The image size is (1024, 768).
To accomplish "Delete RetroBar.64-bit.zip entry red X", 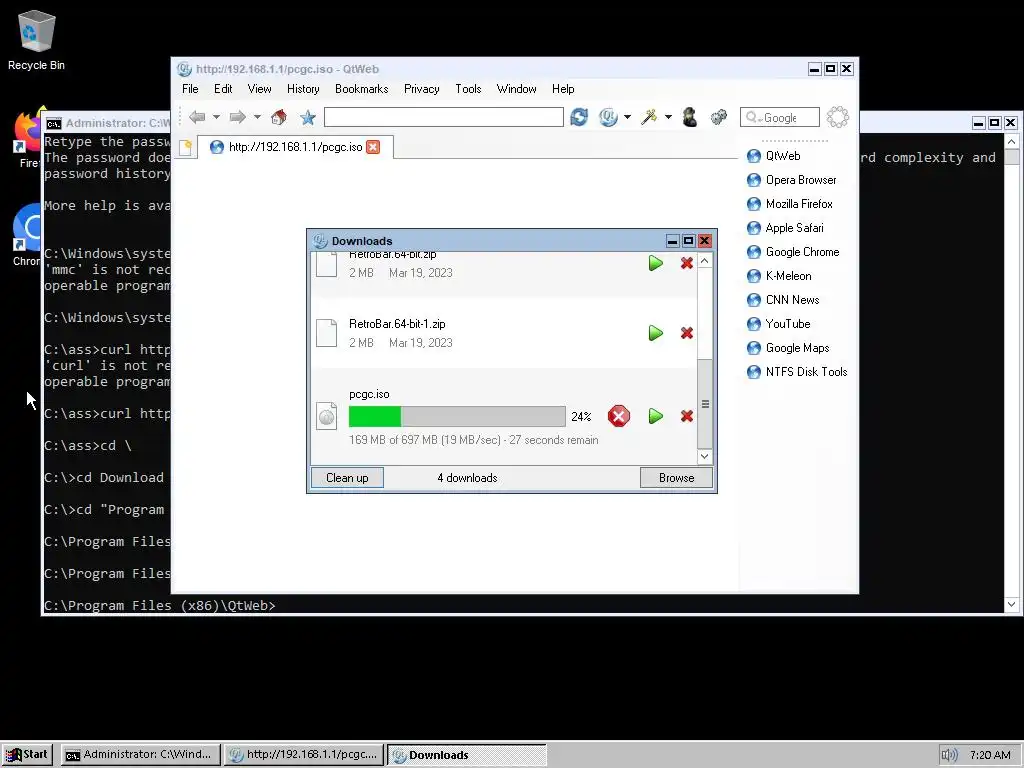I will (686, 263).
